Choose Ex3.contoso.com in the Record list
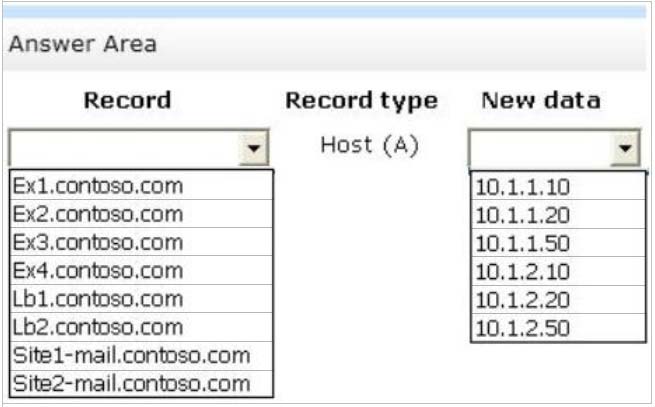The height and width of the screenshot is (407, 655). [141, 242]
